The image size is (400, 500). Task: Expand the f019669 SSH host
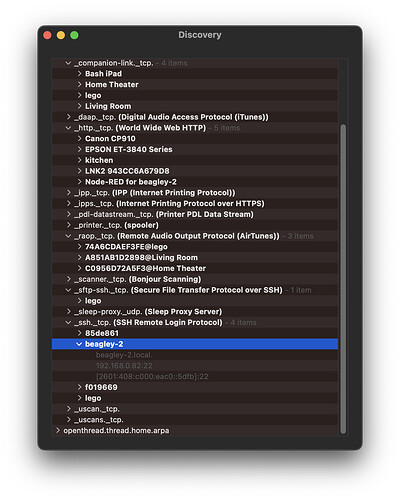(79, 387)
